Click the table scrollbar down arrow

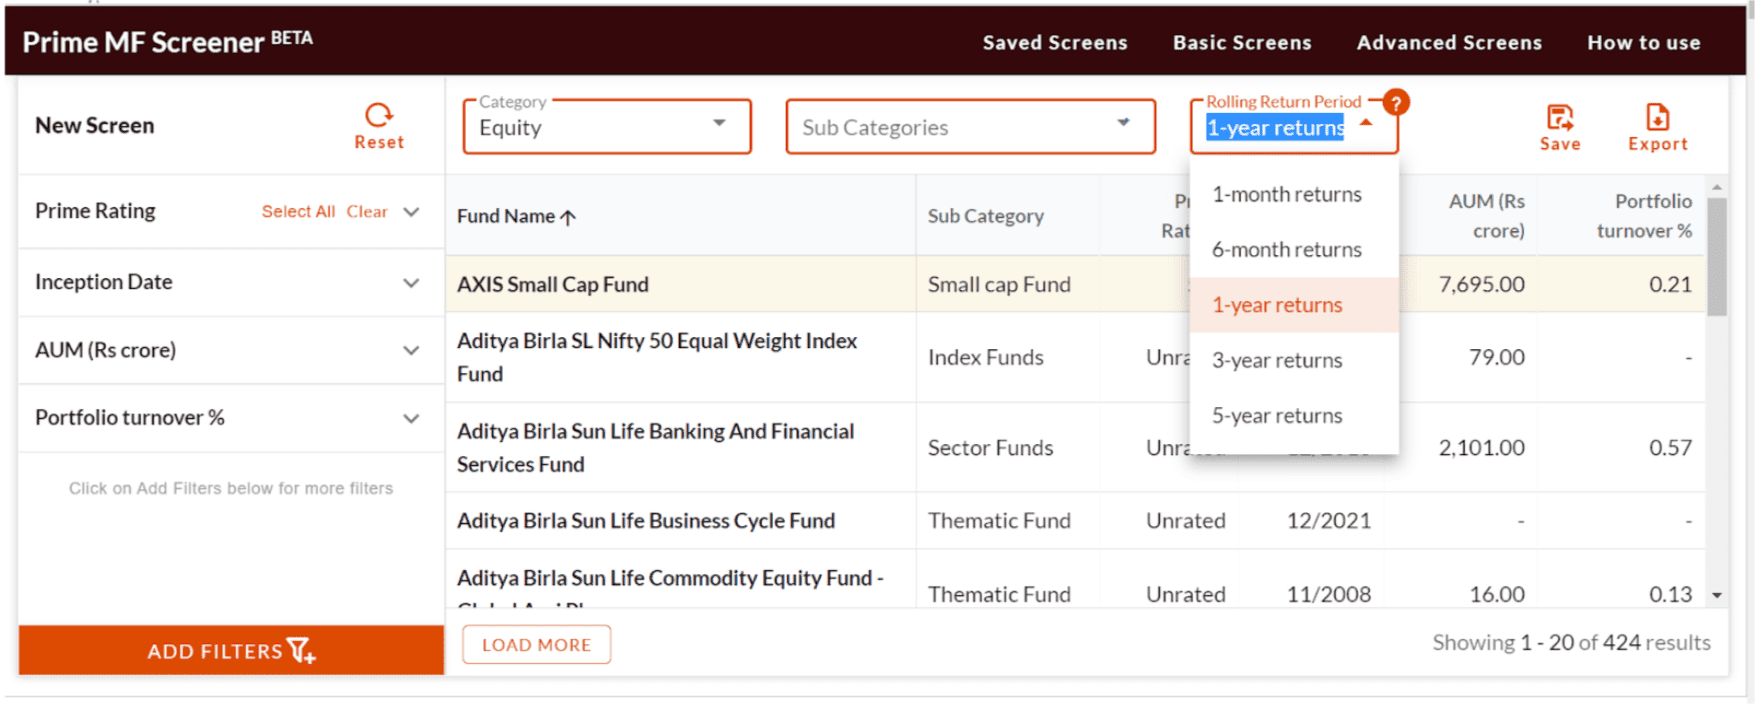(1717, 595)
